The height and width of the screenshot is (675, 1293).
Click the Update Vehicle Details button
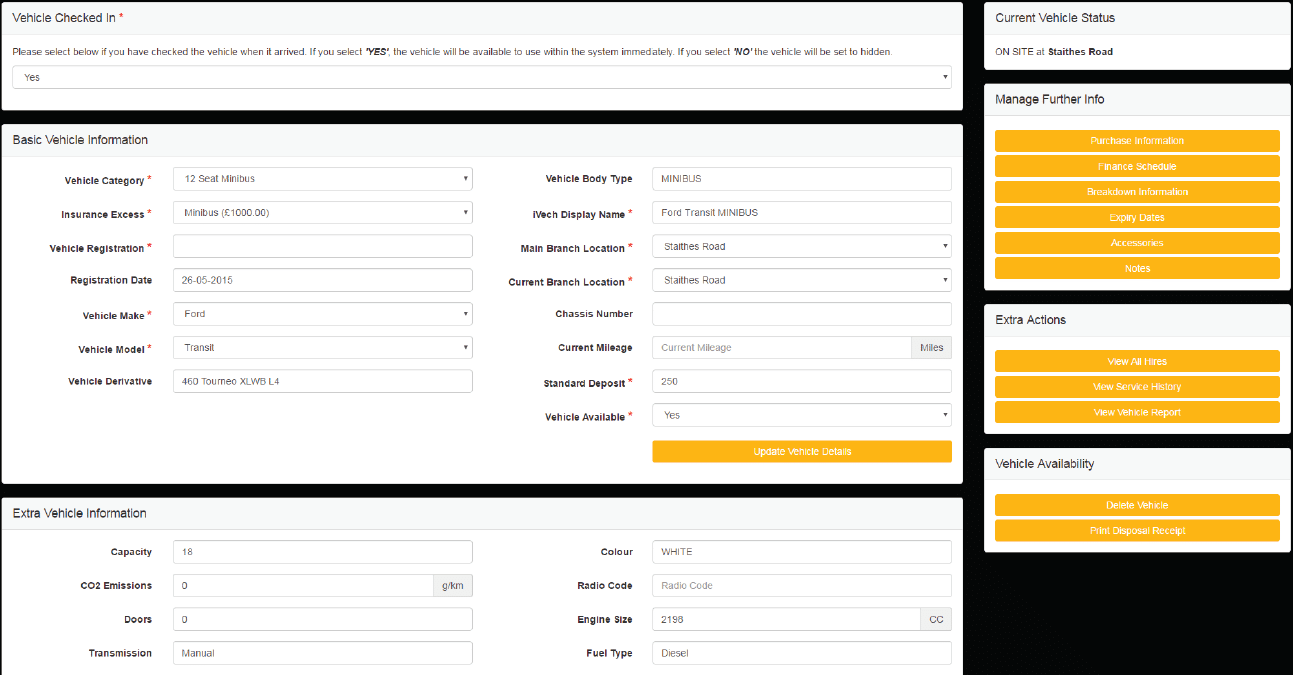click(801, 452)
